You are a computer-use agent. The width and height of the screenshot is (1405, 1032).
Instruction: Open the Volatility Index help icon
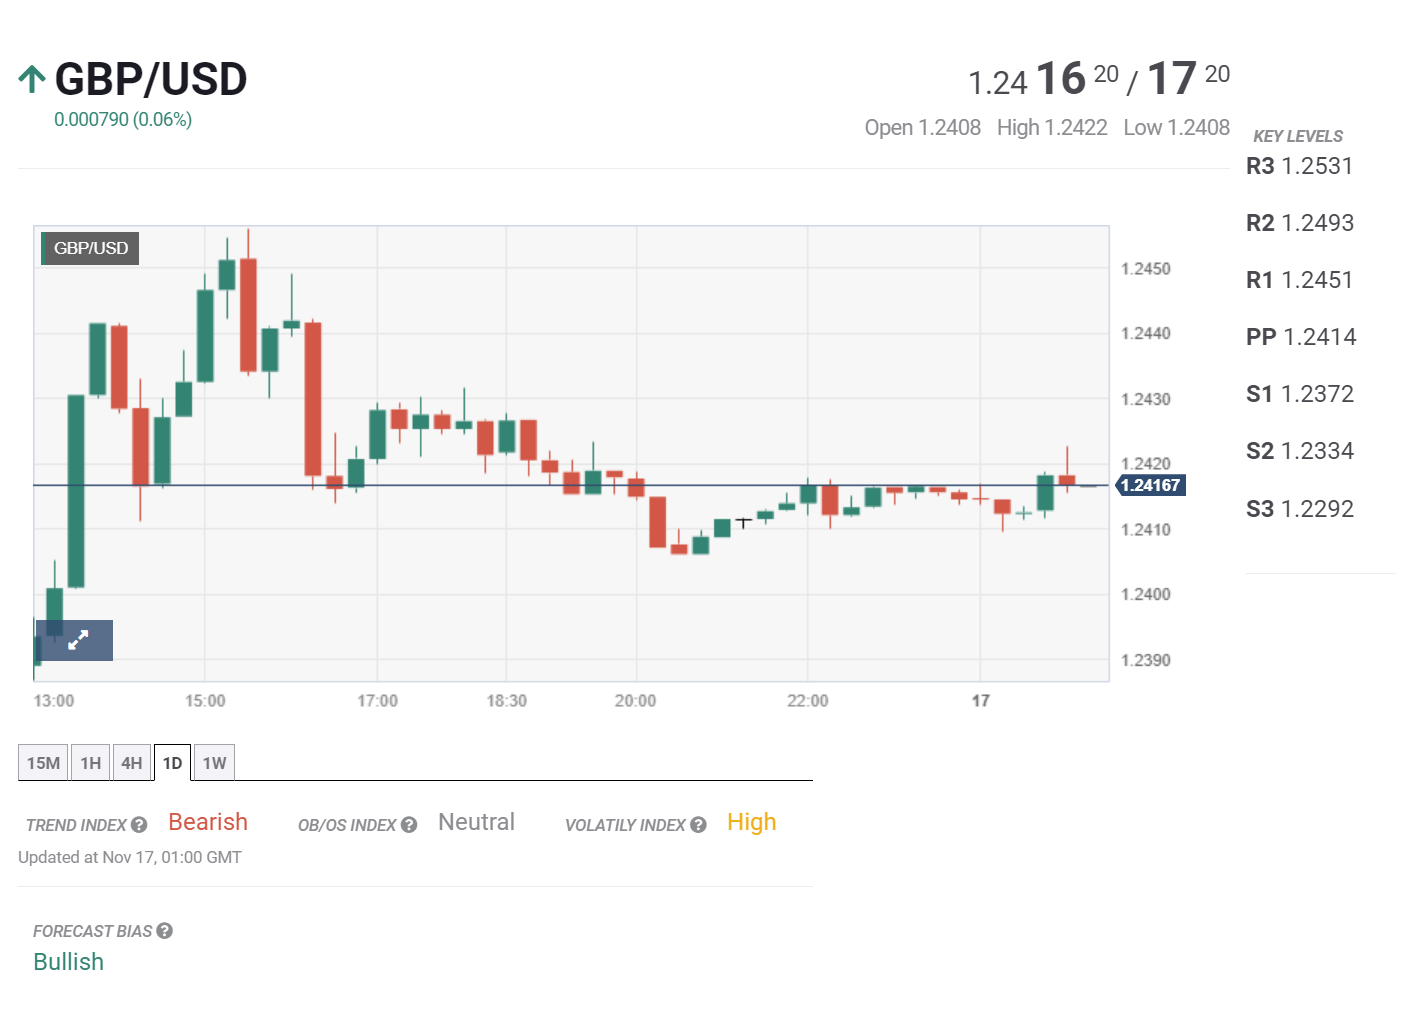(x=698, y=825)
